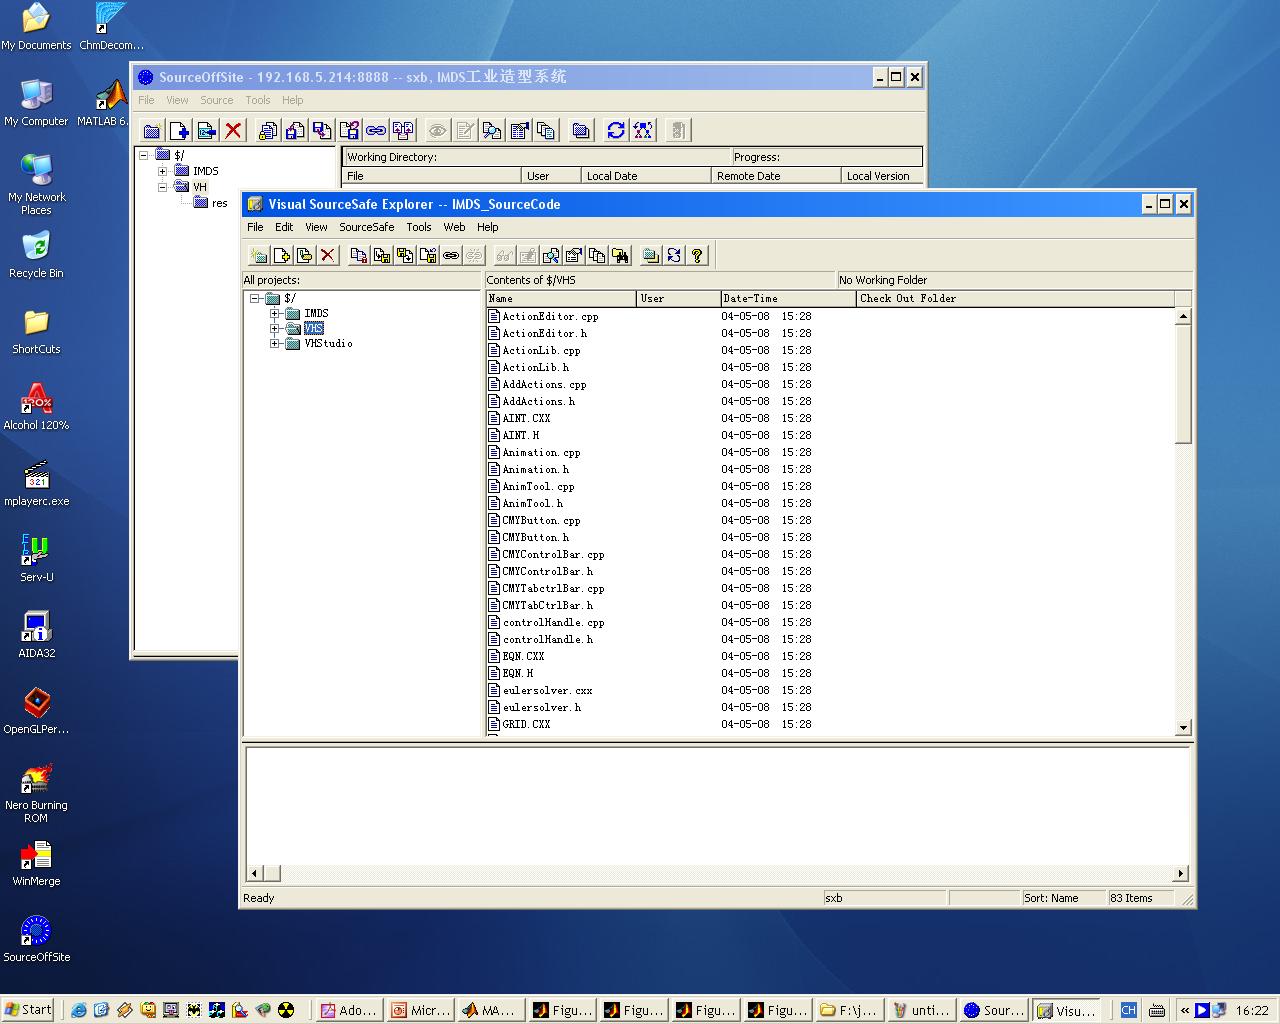This screenshot has height=1024, width=1280.
Task: Click blue Refresh arrows icon in SourceOffSite toolbar
Action: (x=616, y=130)
